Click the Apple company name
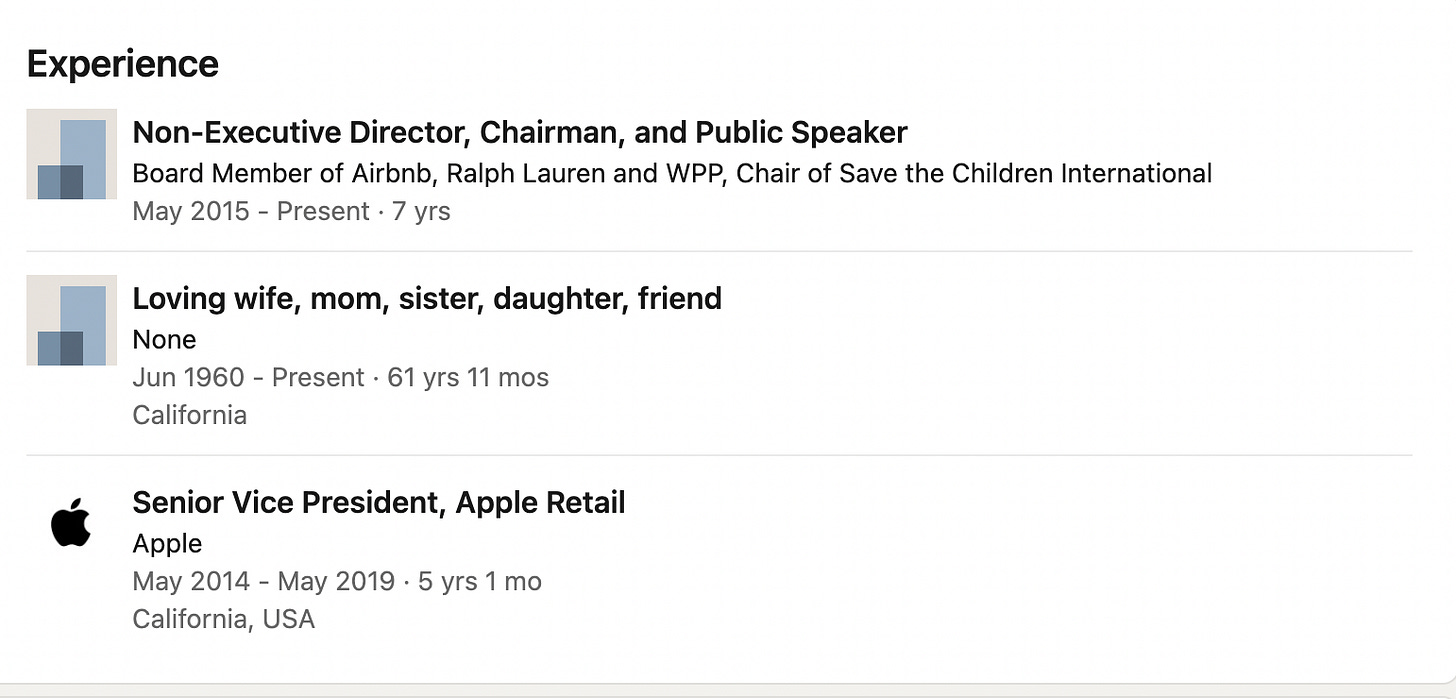The image size is (1456, 699). [167, 543]
